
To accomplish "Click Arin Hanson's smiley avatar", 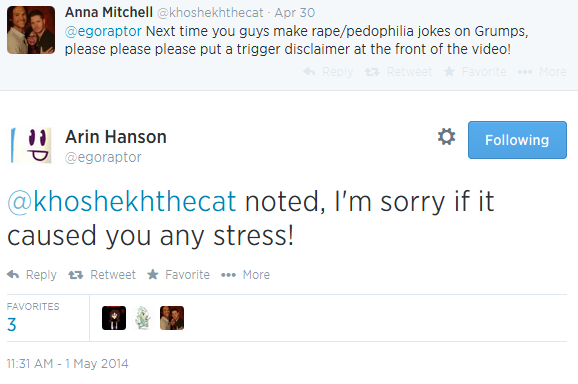I will point(31,146).
